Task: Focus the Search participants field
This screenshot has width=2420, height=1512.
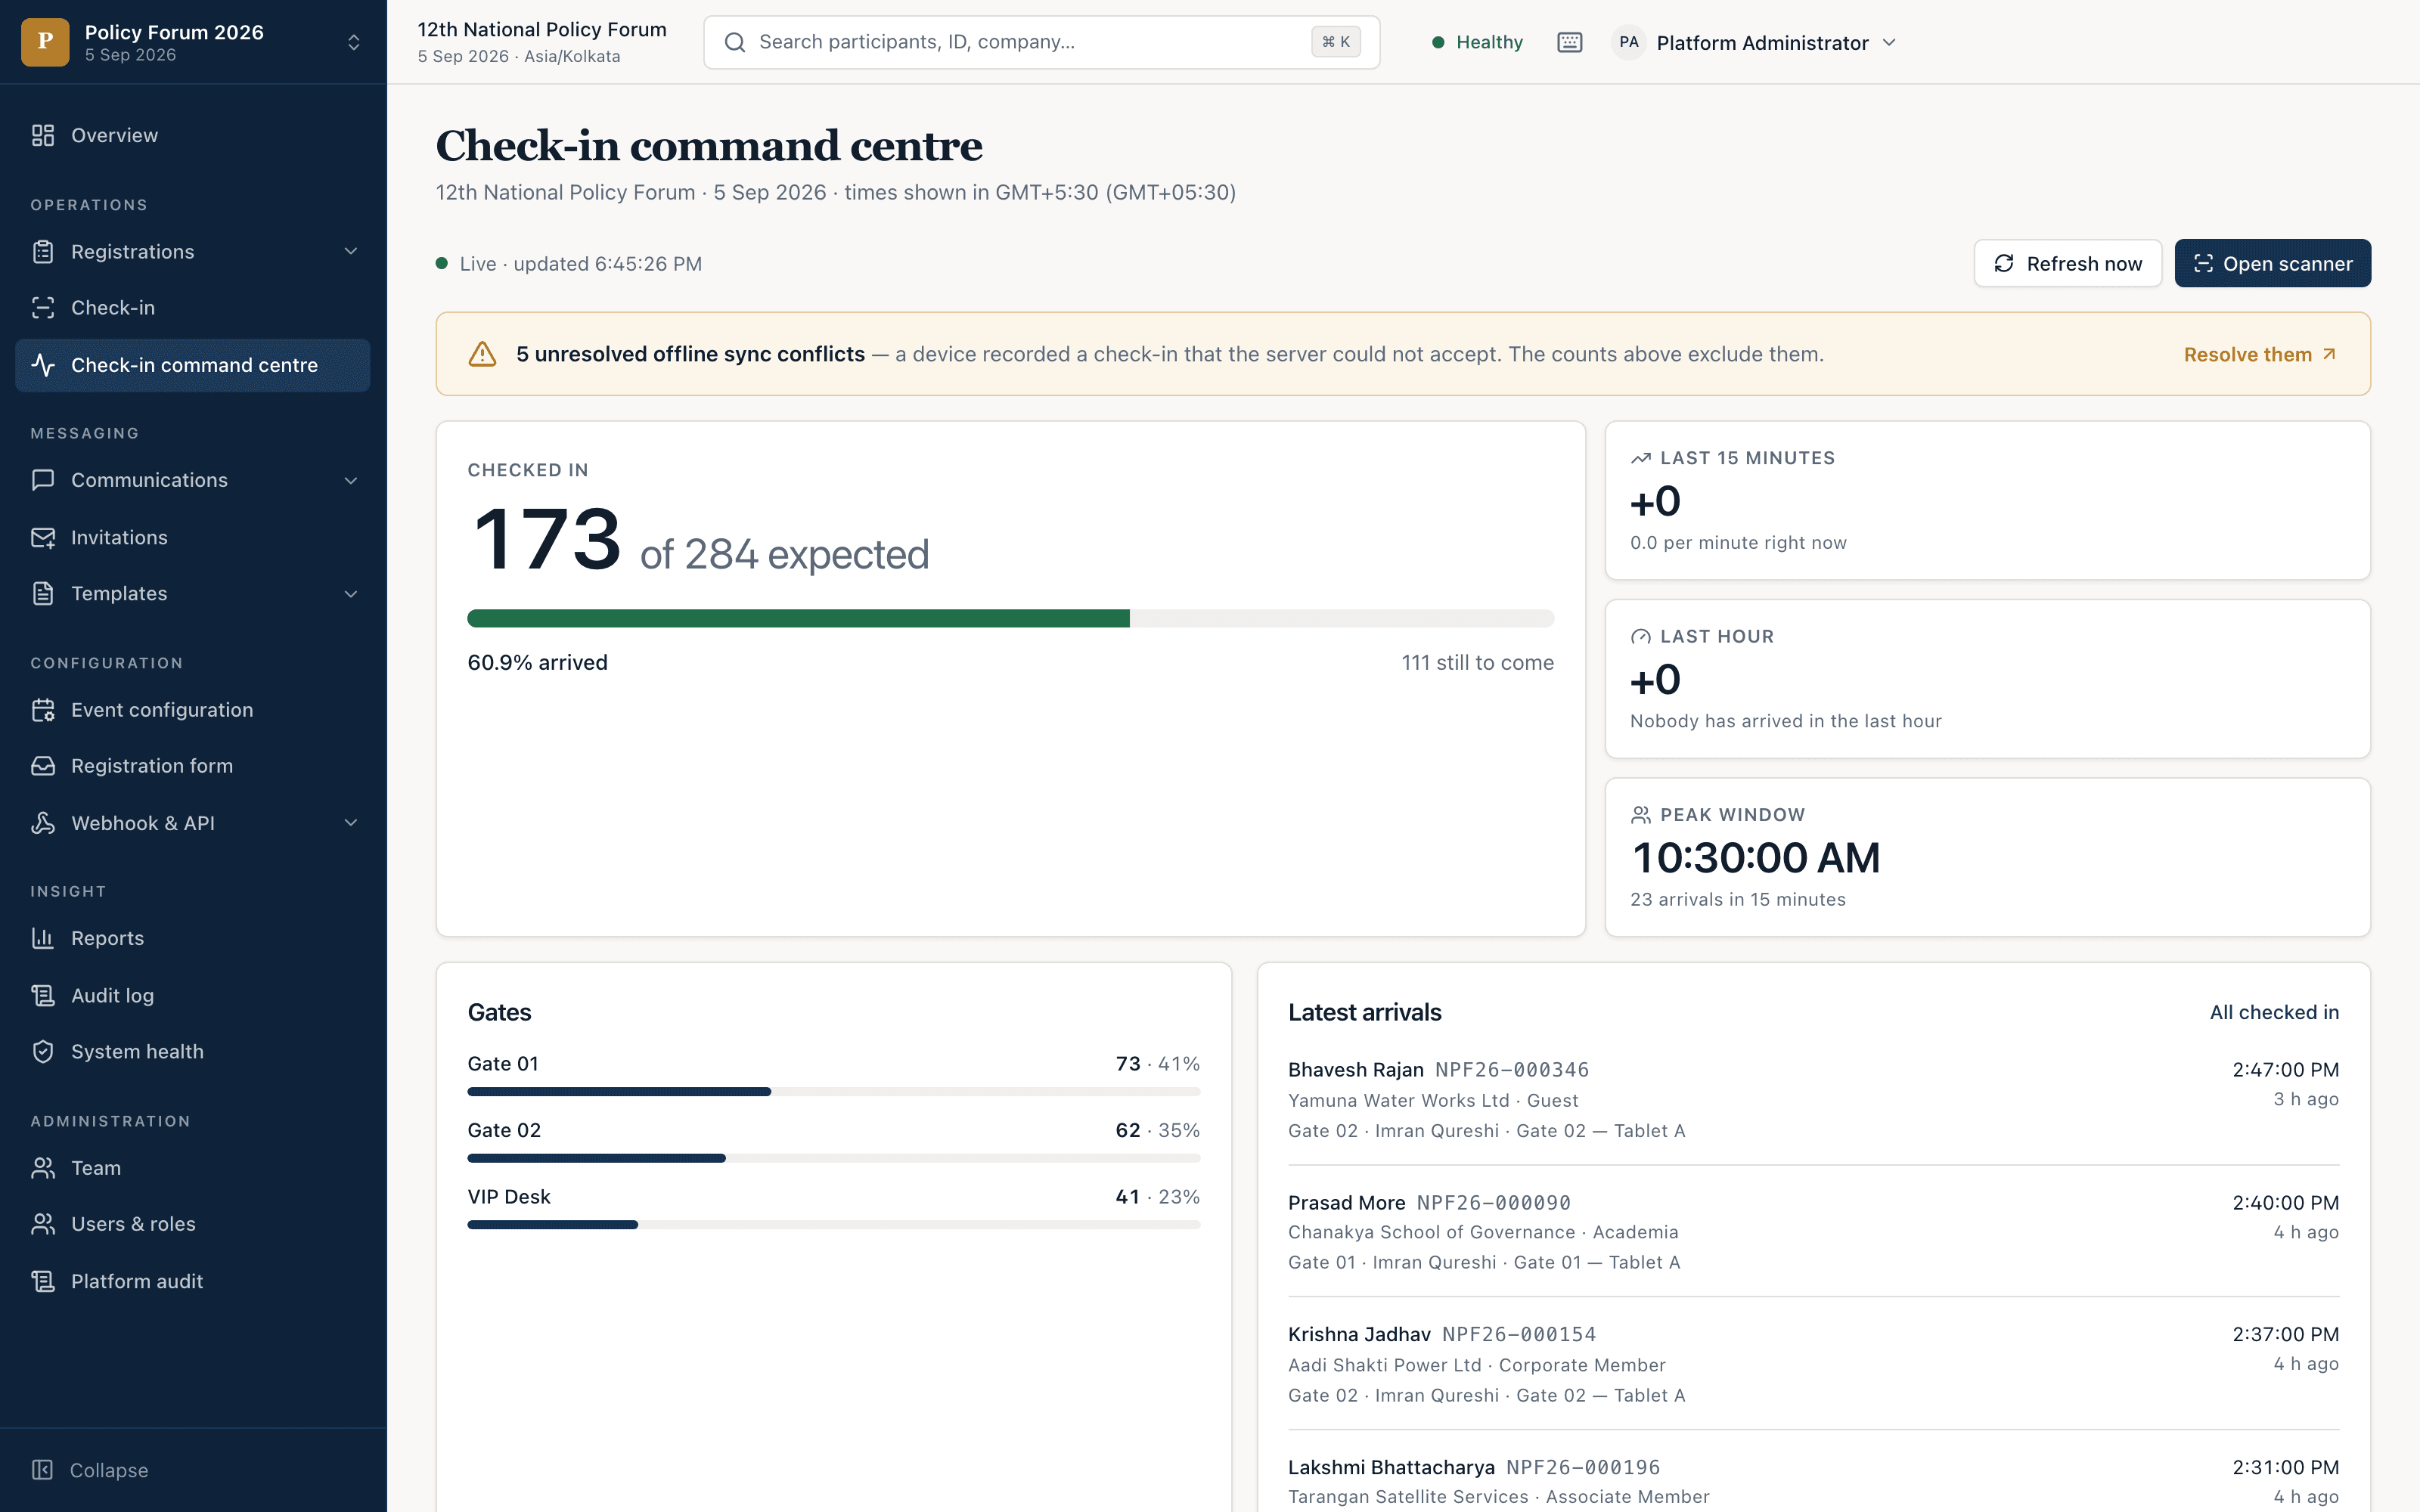Action: pyautogui.click(x=1041, y=42)
